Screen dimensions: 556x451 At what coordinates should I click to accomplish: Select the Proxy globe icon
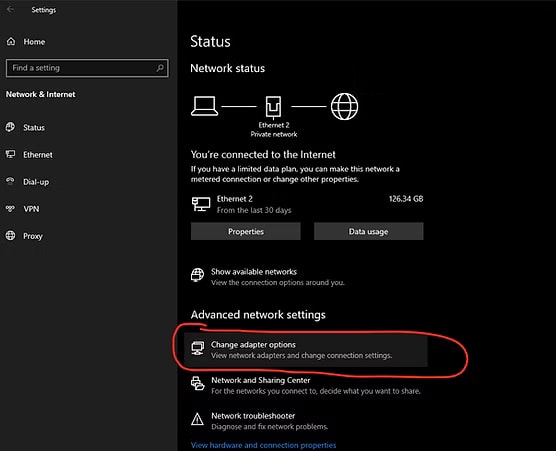(10, 235)
